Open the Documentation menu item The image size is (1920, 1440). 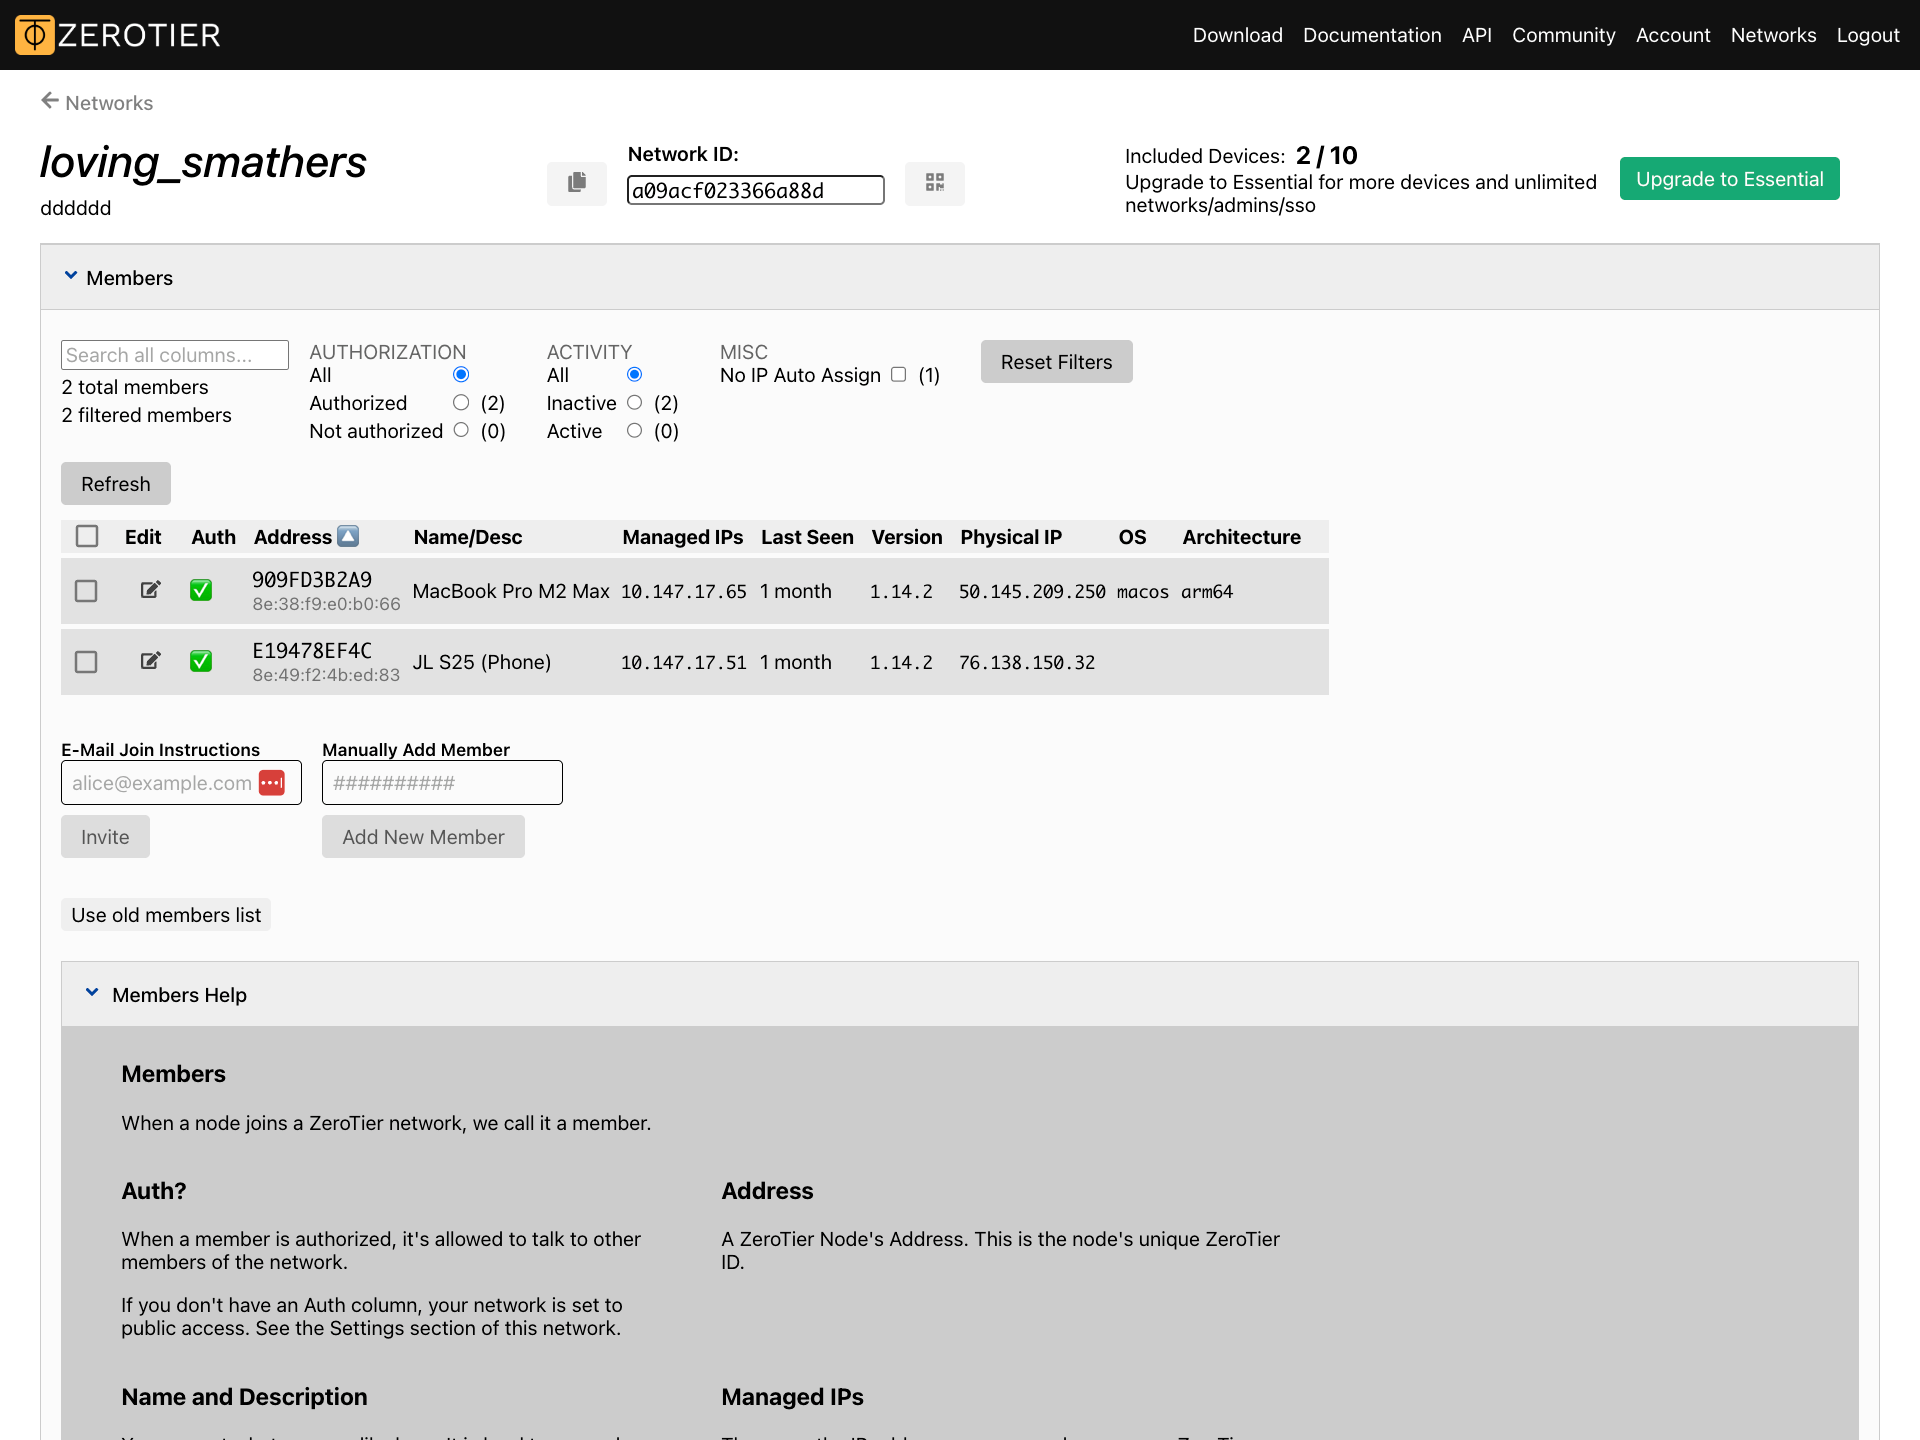coord(1371,35)
